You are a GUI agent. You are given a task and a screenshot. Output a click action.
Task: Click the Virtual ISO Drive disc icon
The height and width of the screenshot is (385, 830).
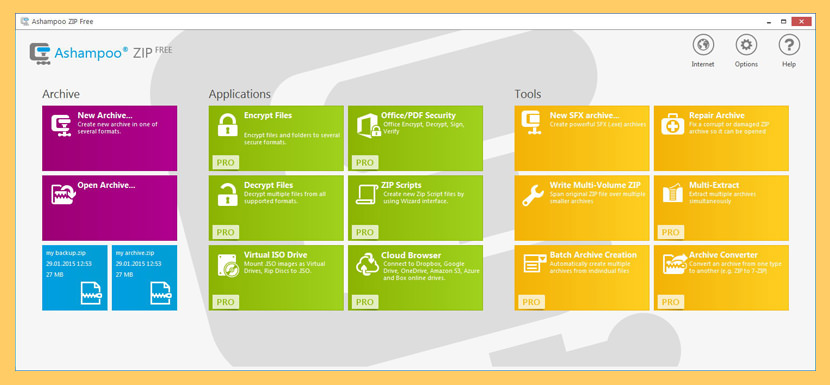[228, 265]
